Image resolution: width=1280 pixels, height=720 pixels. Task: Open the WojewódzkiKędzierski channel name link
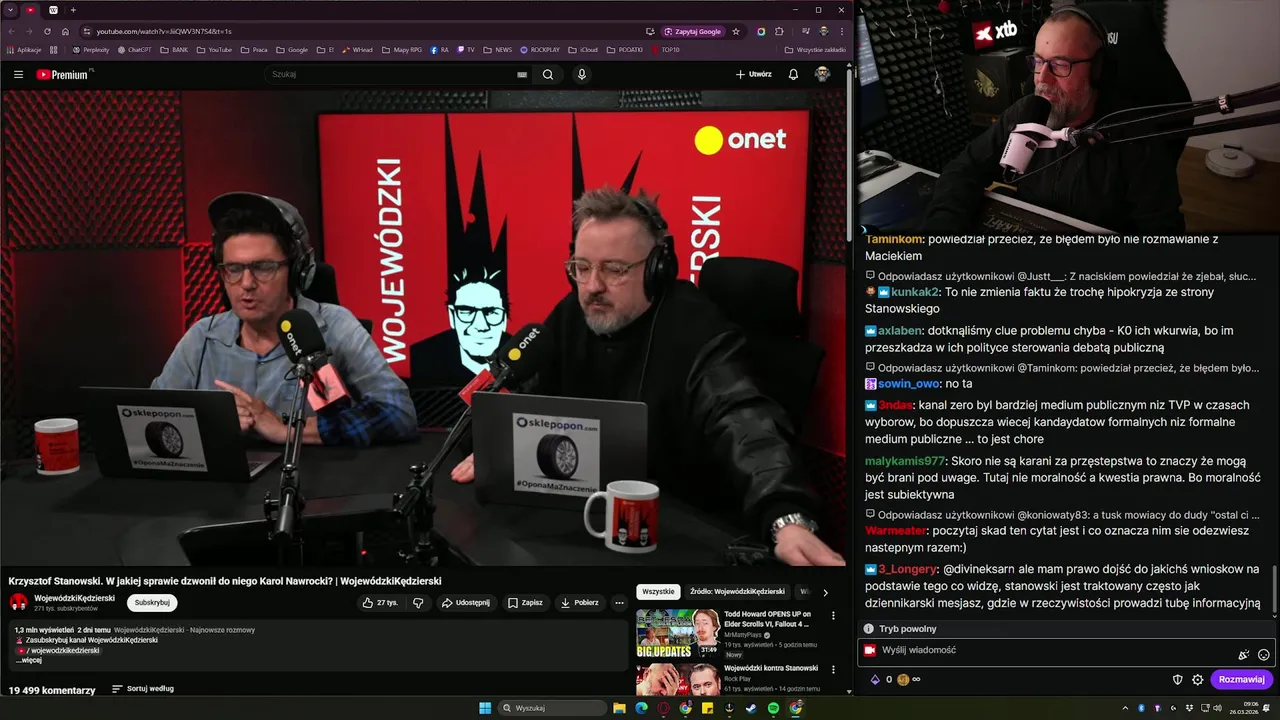pos(74,598)
